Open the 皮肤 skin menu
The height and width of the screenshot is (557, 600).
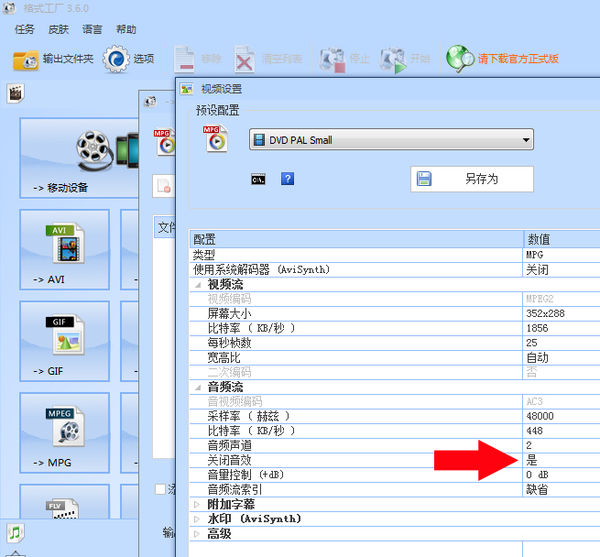59,29
